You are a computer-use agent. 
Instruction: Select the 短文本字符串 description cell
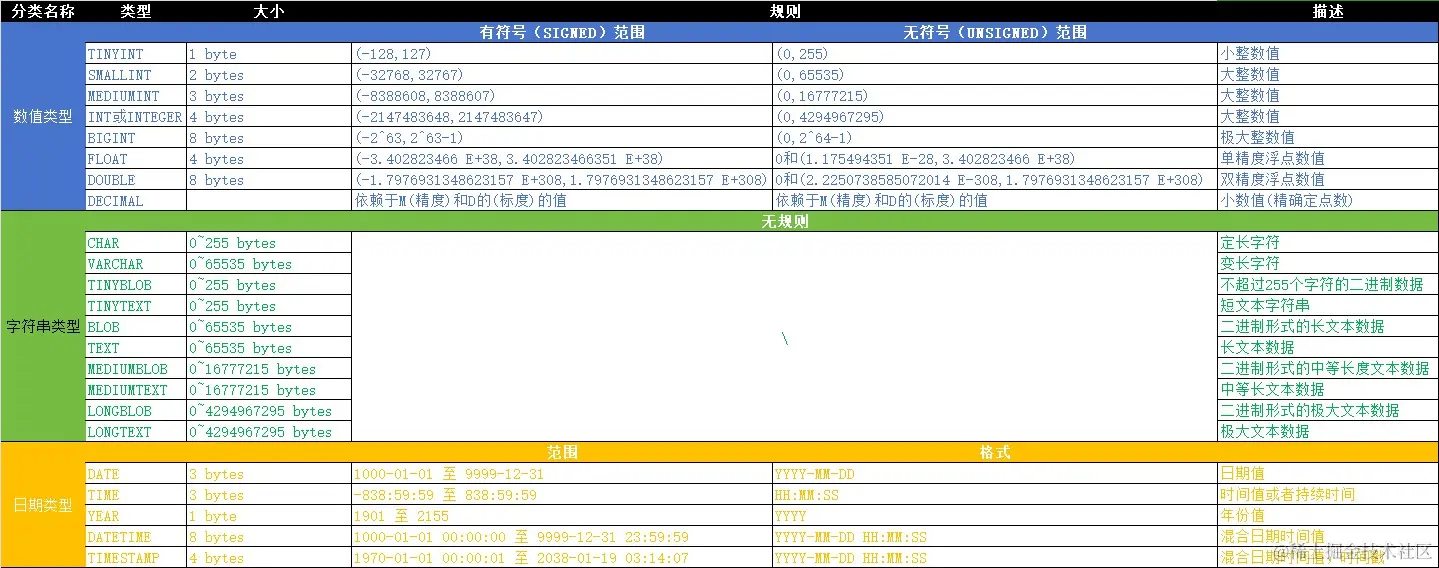point(1328,305)
